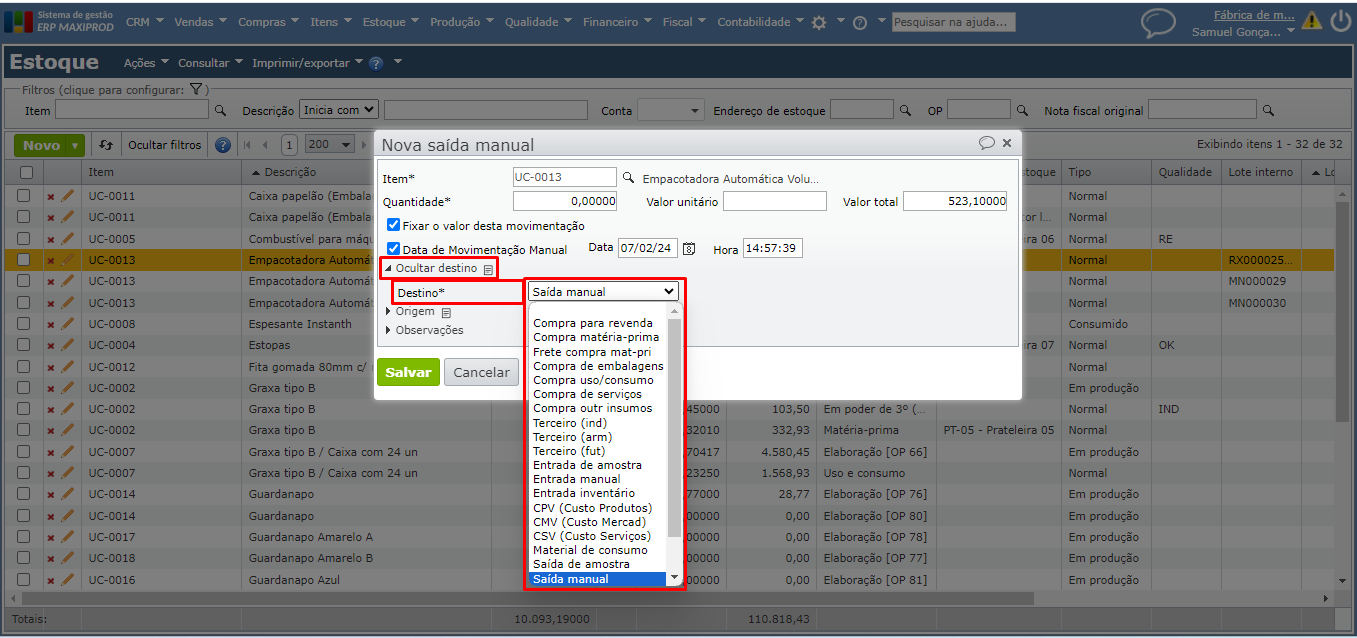
Task: Click the warning triangle alert icon
Action: click(1312, 21)
